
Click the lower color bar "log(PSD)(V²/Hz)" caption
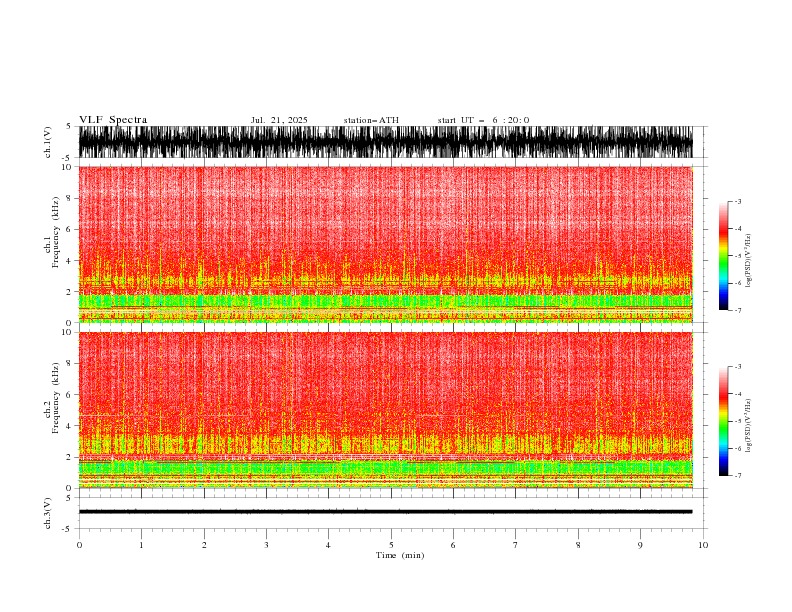pyautogui.click(x=748, y=426)
